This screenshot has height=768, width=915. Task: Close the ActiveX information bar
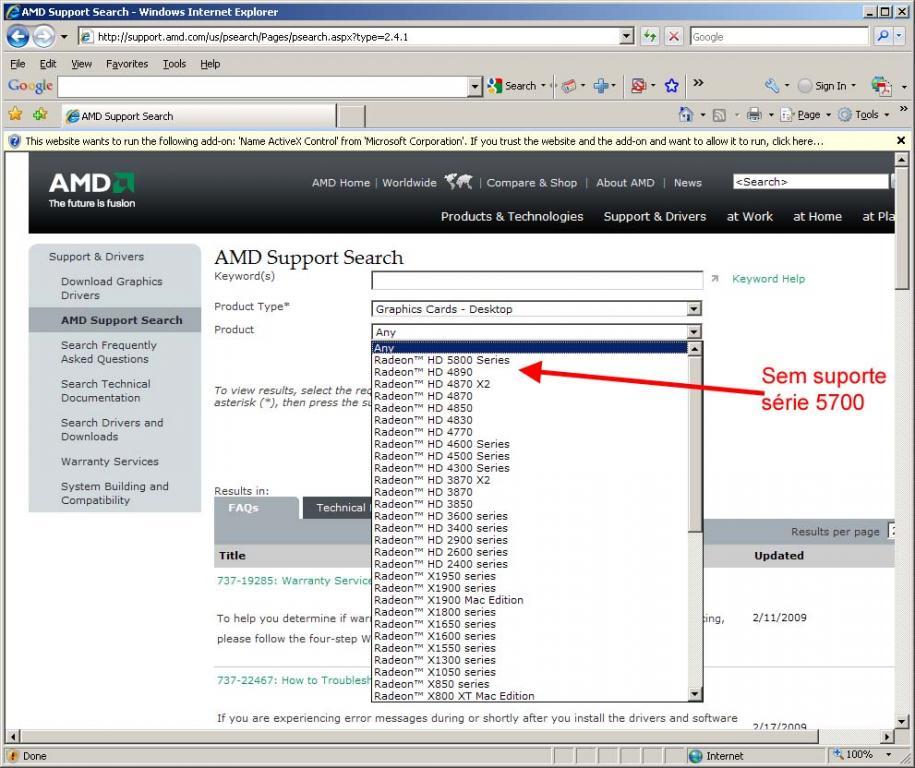(x=901, y=141)
